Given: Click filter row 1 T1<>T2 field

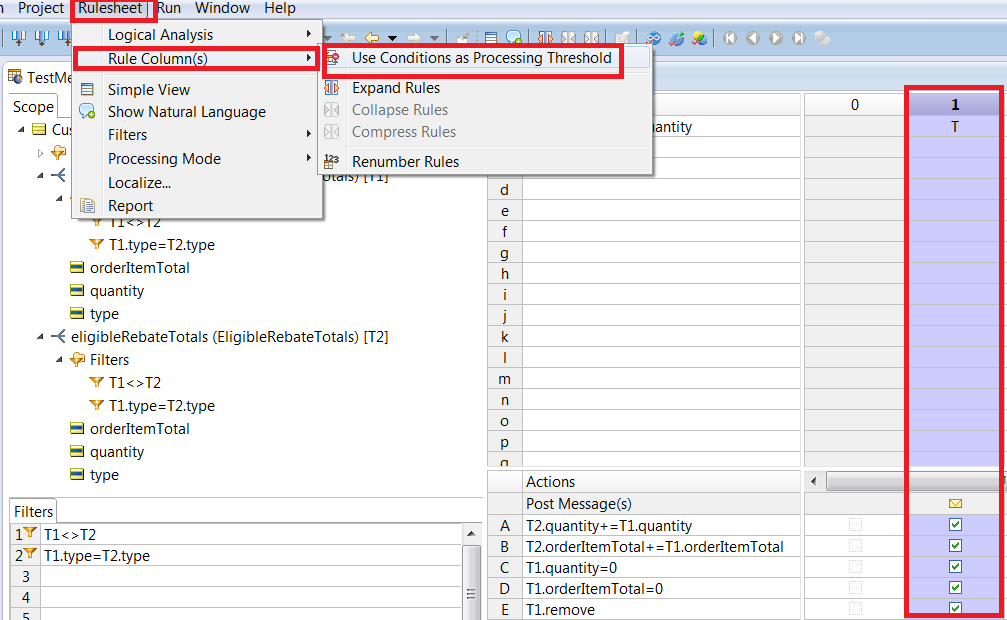Looking at the screenshot, I should 251,534.
